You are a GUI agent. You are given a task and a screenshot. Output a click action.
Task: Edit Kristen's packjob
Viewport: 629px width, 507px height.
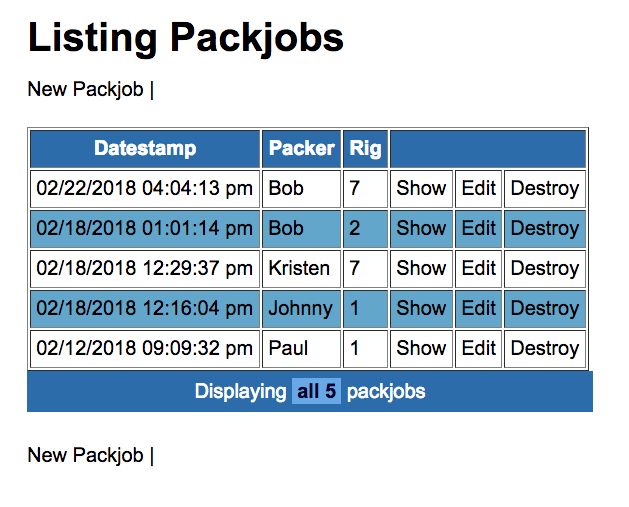[x=479, y=268]
